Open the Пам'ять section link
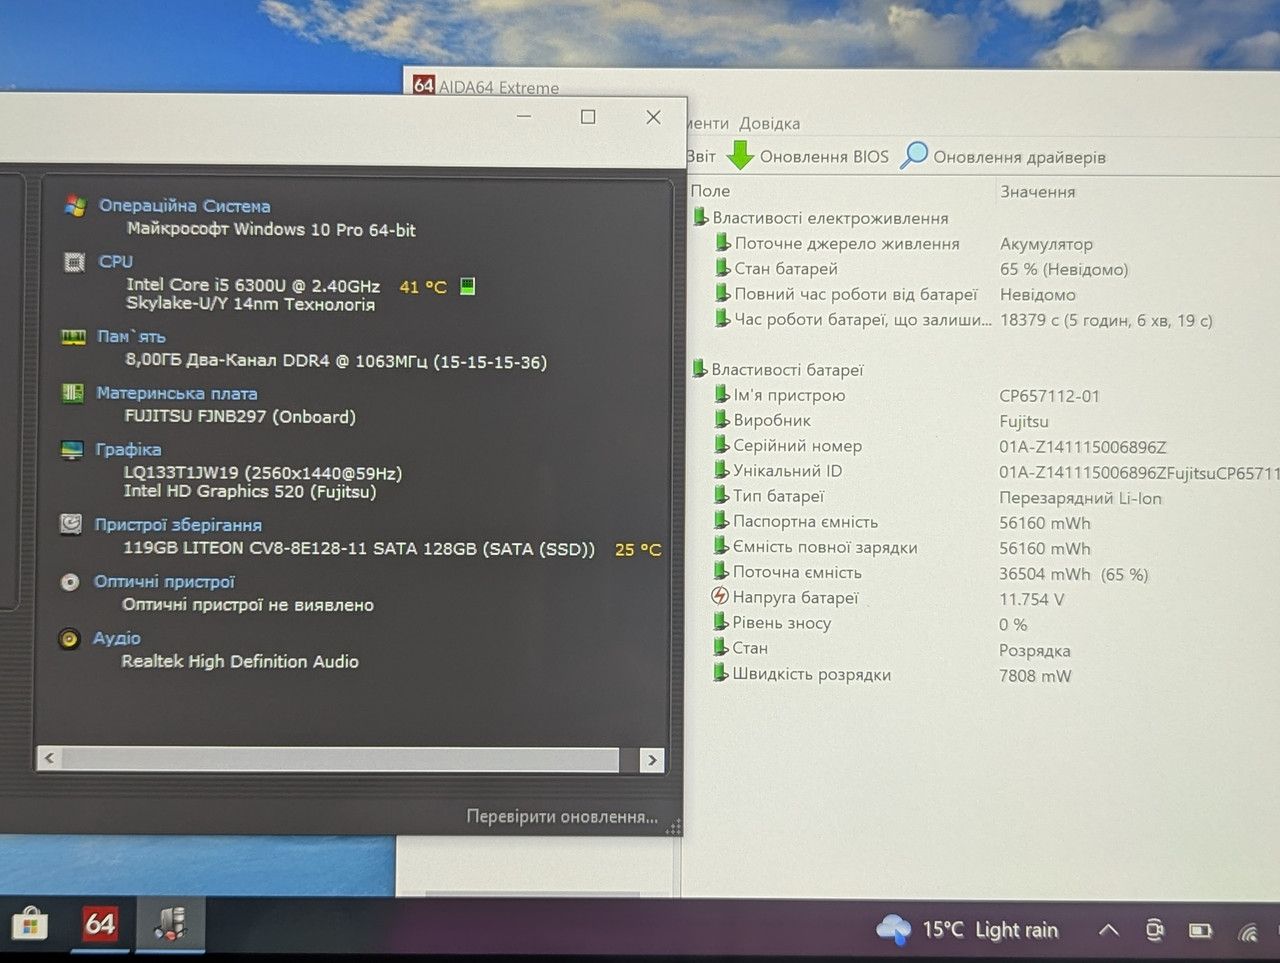The image size is (1280, 963). [131, 336]
